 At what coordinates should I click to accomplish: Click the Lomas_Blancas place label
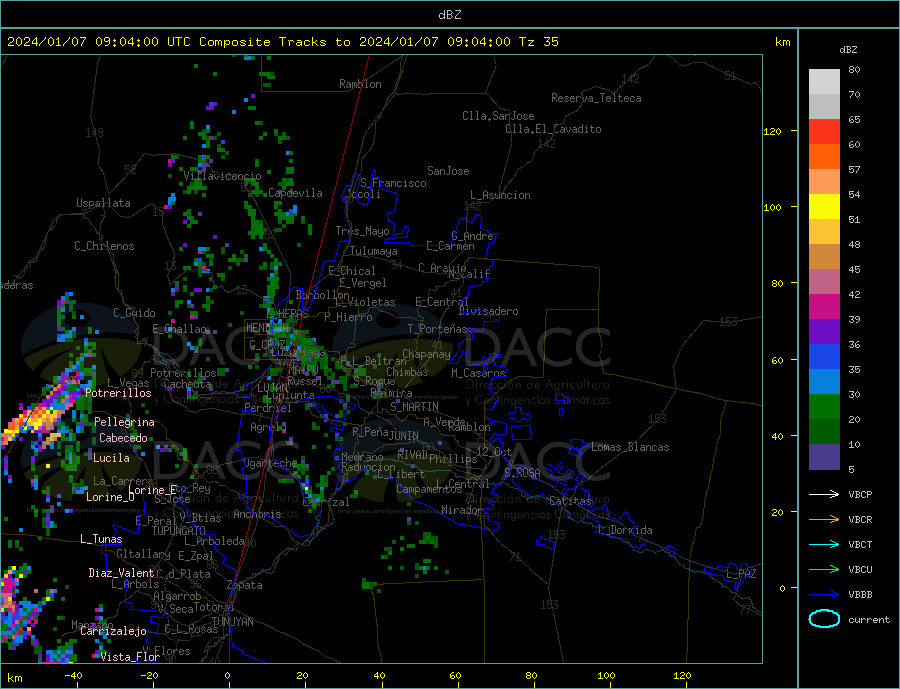click(x=630, y=447)
